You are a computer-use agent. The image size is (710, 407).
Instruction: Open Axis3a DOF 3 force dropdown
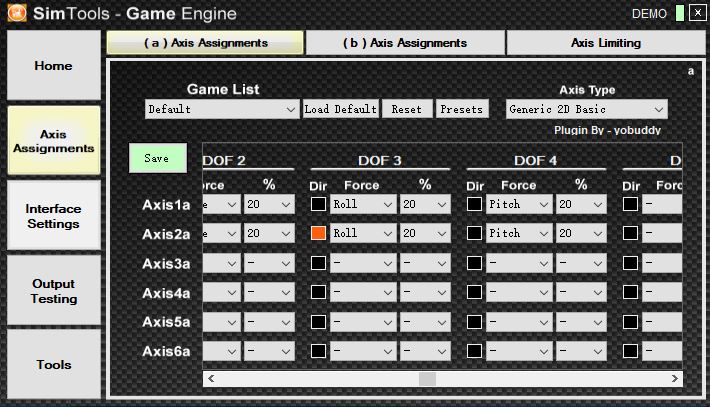[363, 263]
